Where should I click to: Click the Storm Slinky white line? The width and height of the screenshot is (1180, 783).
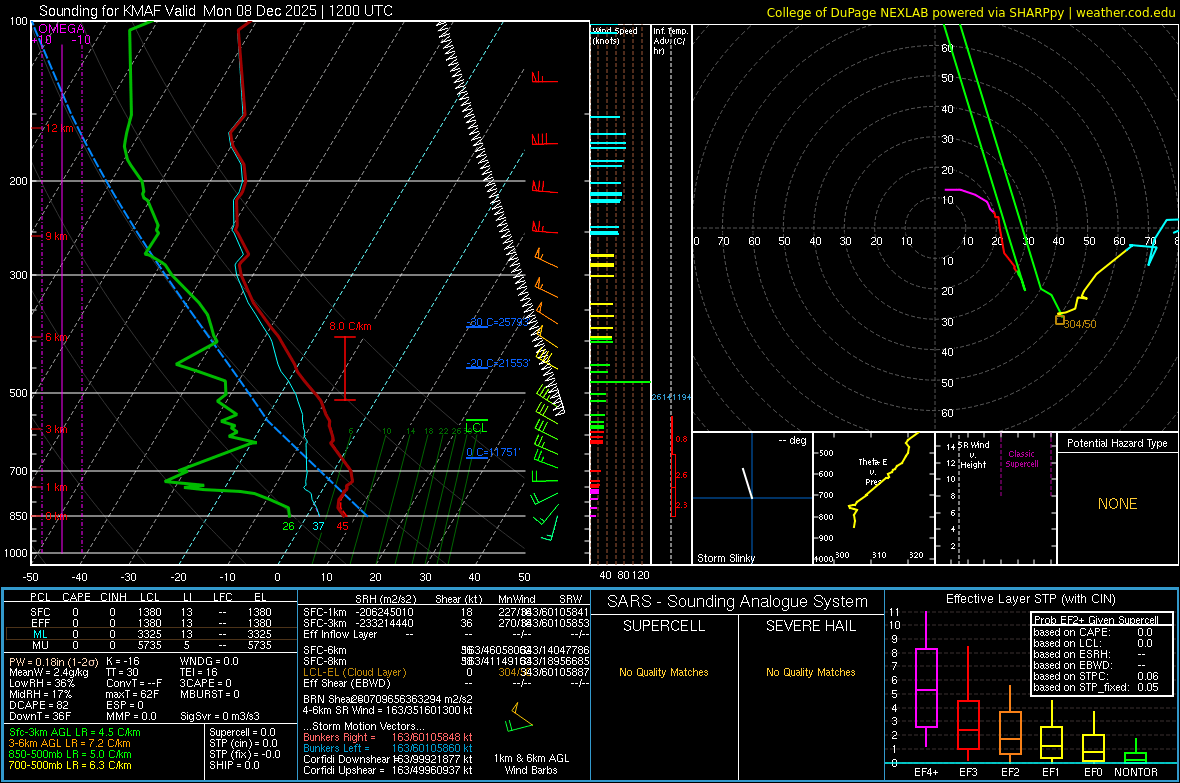747,483
